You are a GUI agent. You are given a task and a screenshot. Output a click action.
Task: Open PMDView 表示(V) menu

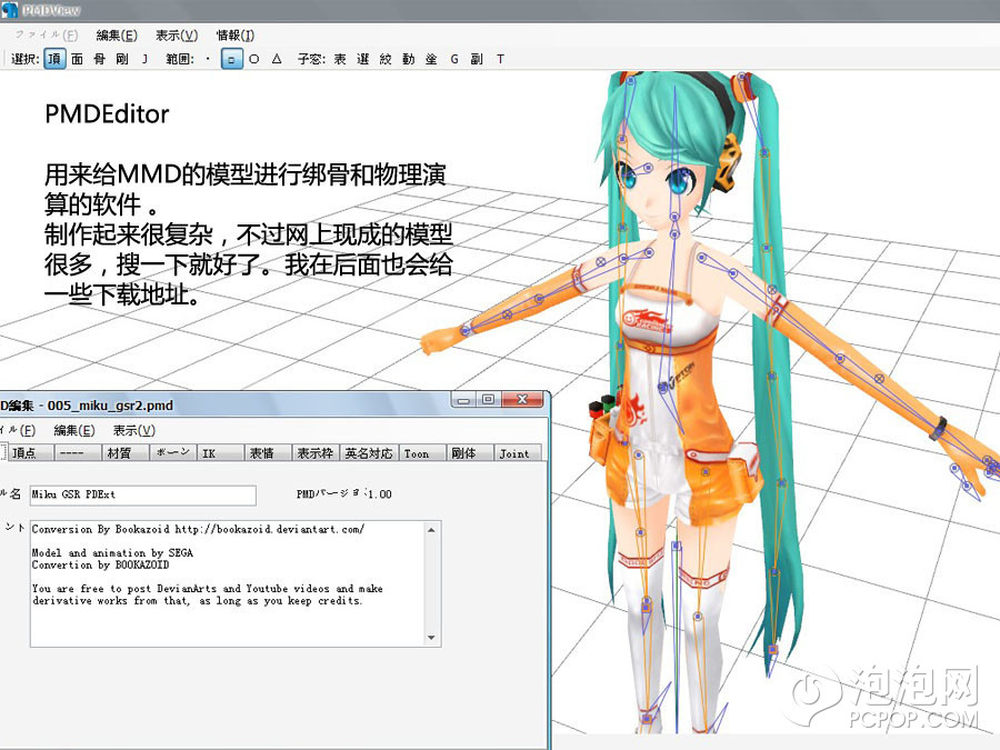177,35
